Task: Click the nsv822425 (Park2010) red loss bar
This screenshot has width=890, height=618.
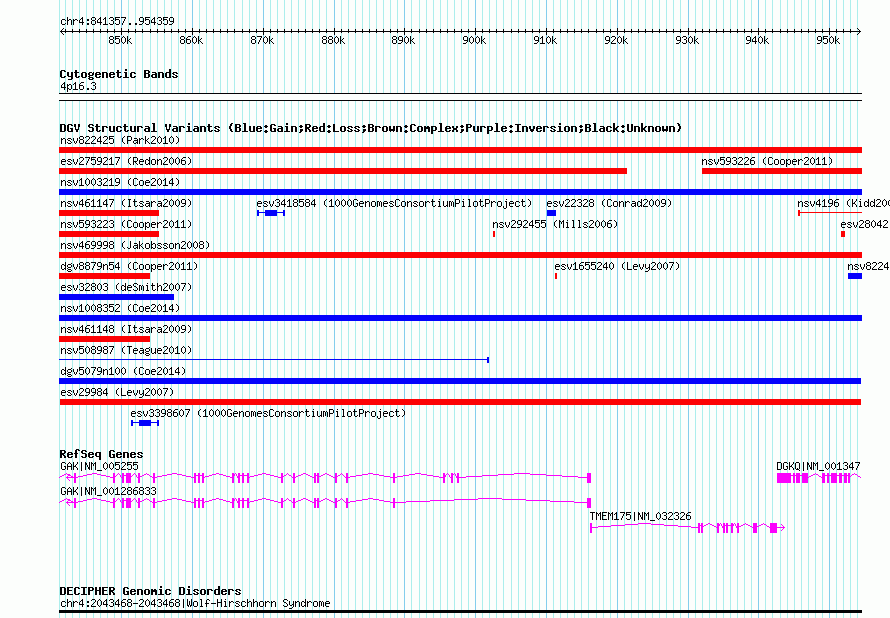Action: coord(460,150)
